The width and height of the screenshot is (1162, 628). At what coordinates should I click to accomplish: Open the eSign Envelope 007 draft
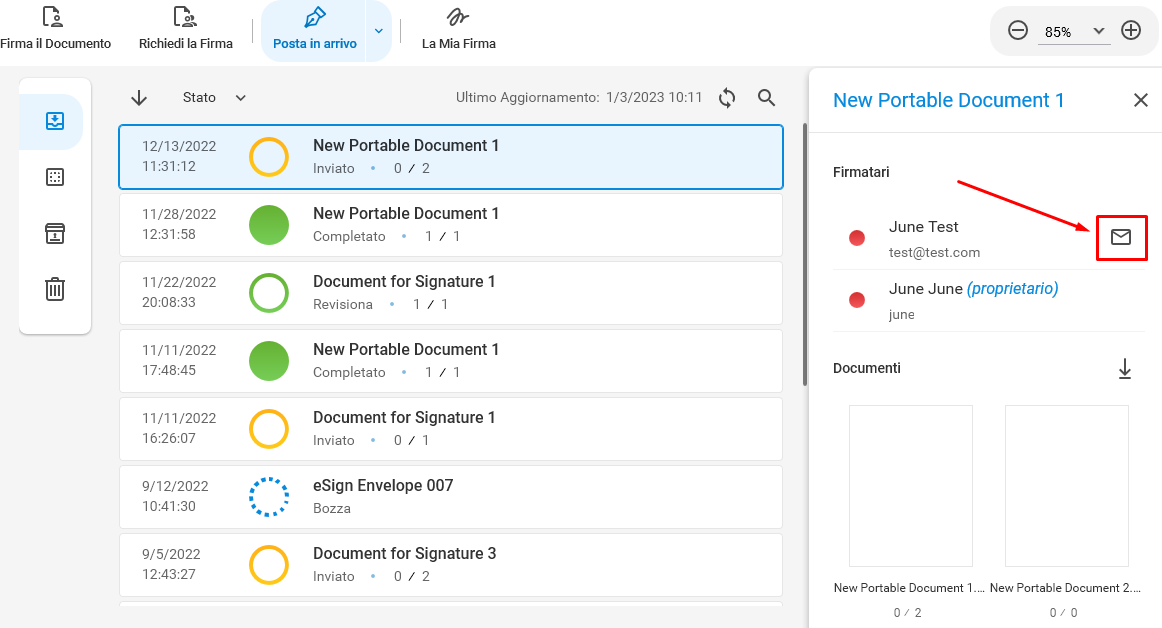click(x=451, y=497)
